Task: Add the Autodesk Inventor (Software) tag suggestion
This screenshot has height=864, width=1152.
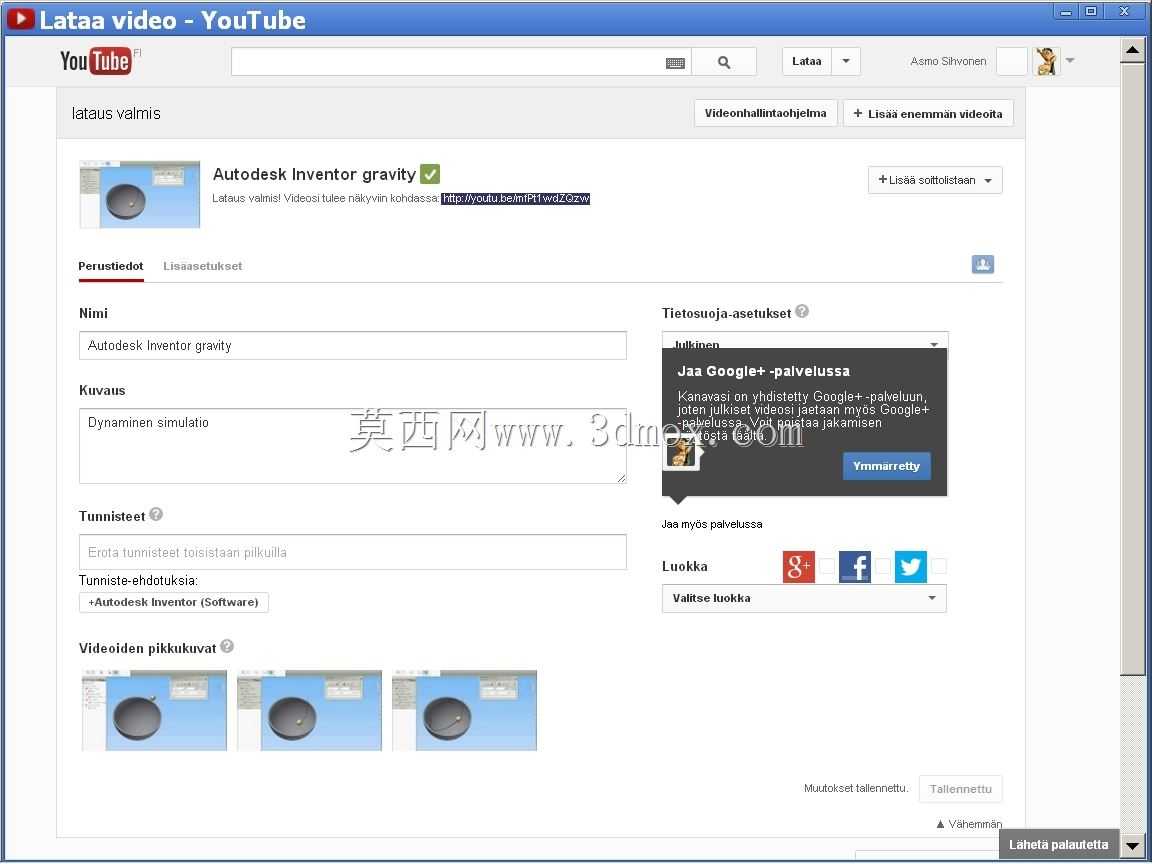Action: [x=173, y=602]
